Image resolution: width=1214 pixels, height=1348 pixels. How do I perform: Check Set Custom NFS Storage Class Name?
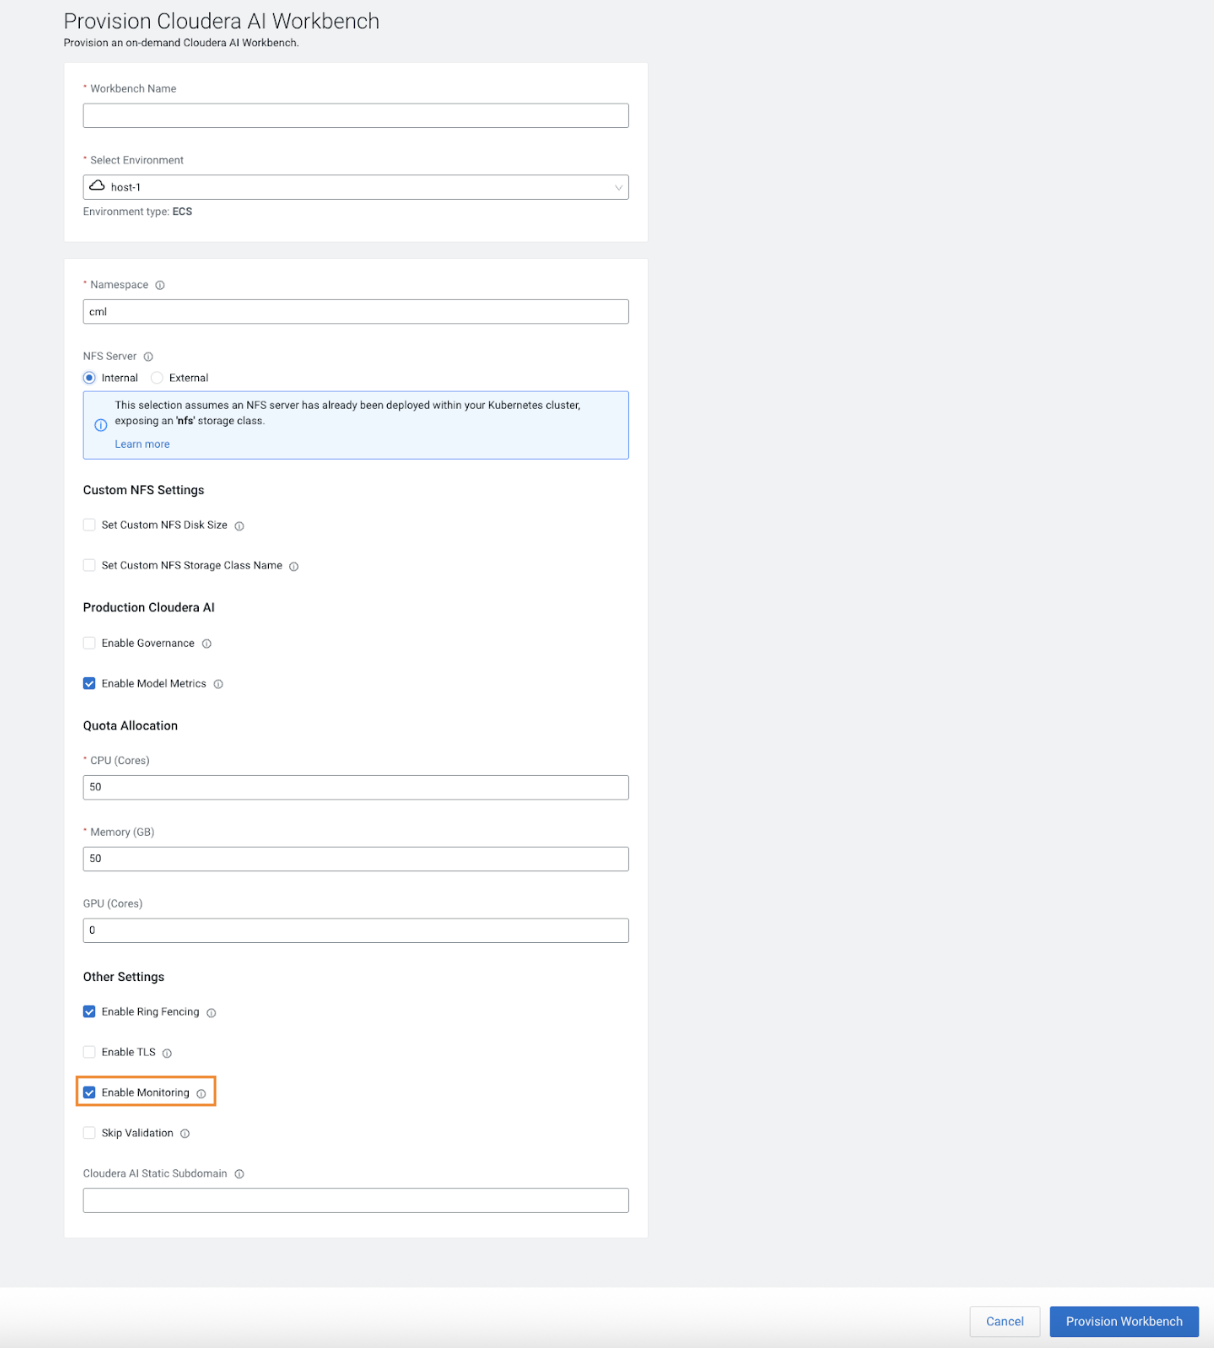pos(89,565)
